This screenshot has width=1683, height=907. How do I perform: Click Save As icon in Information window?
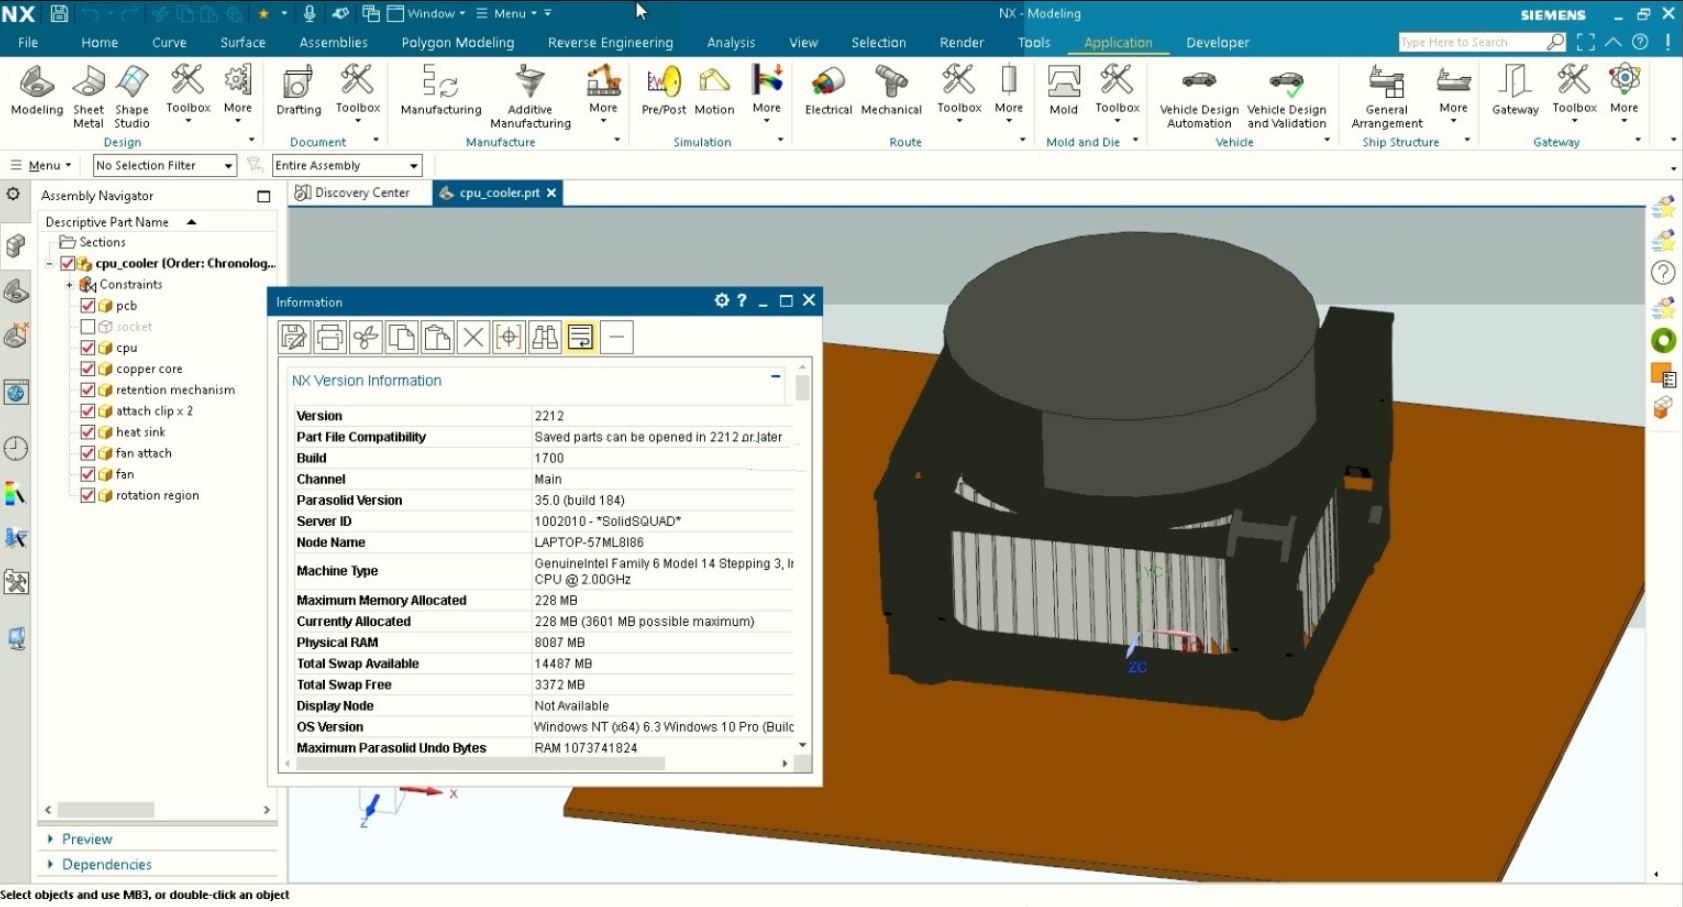[294, 337]
